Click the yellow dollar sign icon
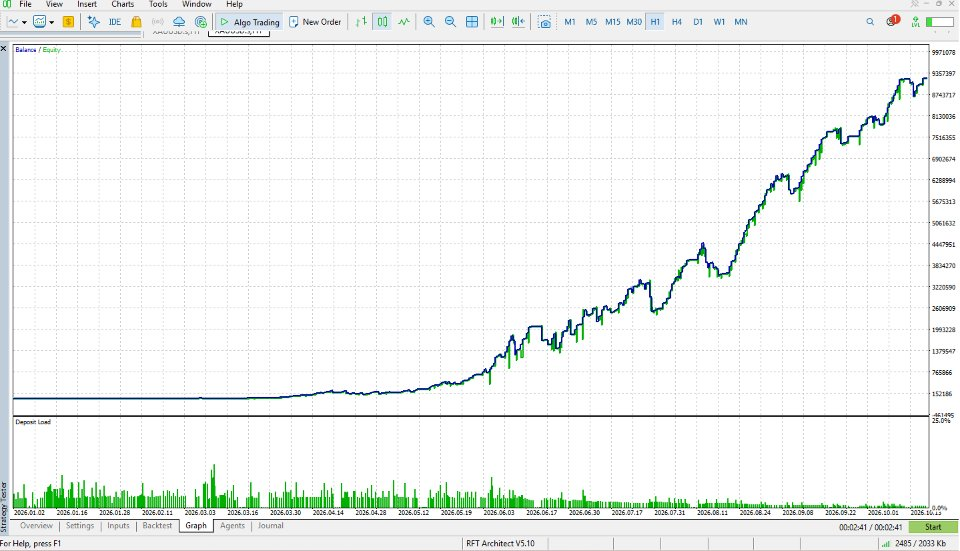Viewport: 960px width, 551px height. point(68,22)
